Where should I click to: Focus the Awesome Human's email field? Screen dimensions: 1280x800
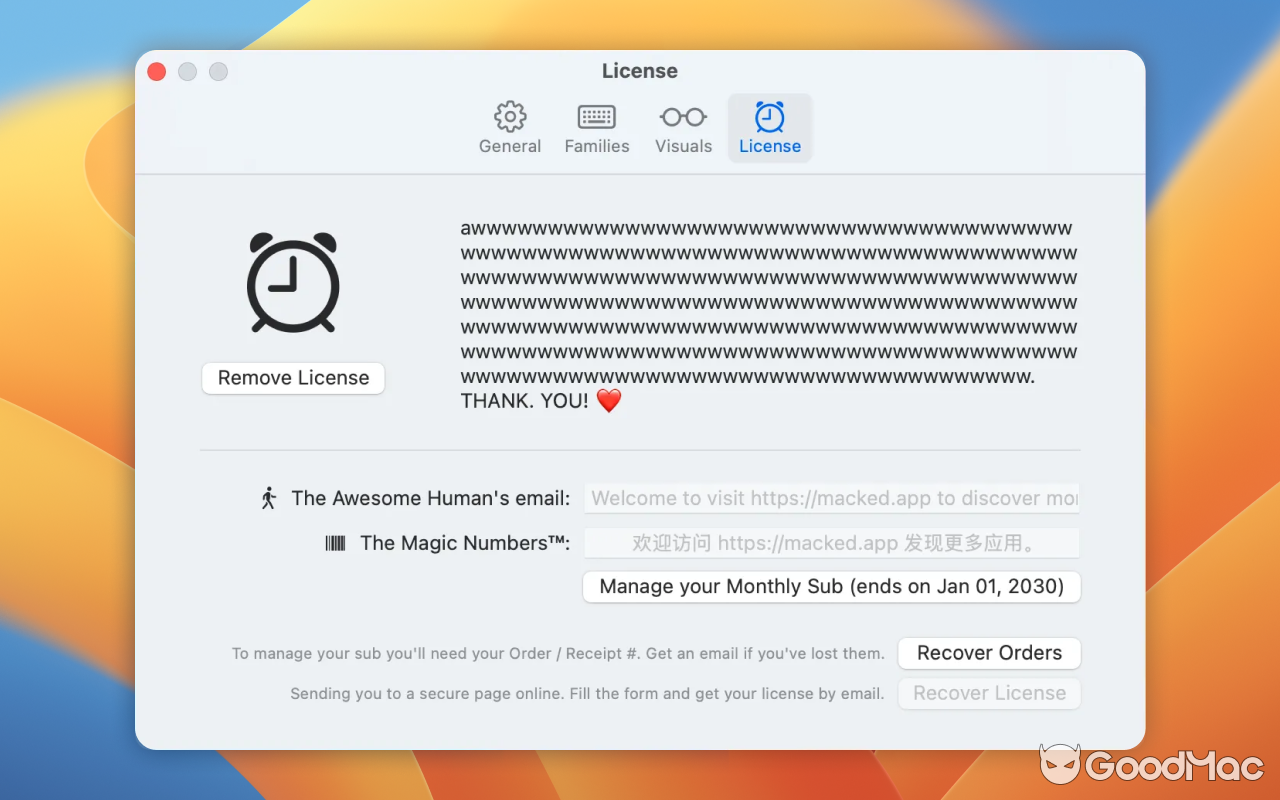[x=831, y=498]
